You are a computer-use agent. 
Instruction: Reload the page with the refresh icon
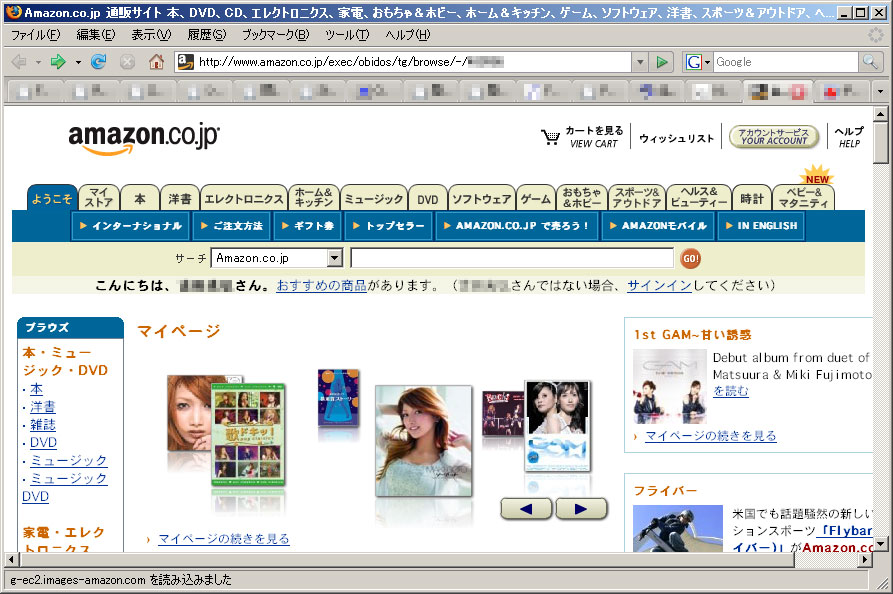pyautogui.click(x=98, y=62)
